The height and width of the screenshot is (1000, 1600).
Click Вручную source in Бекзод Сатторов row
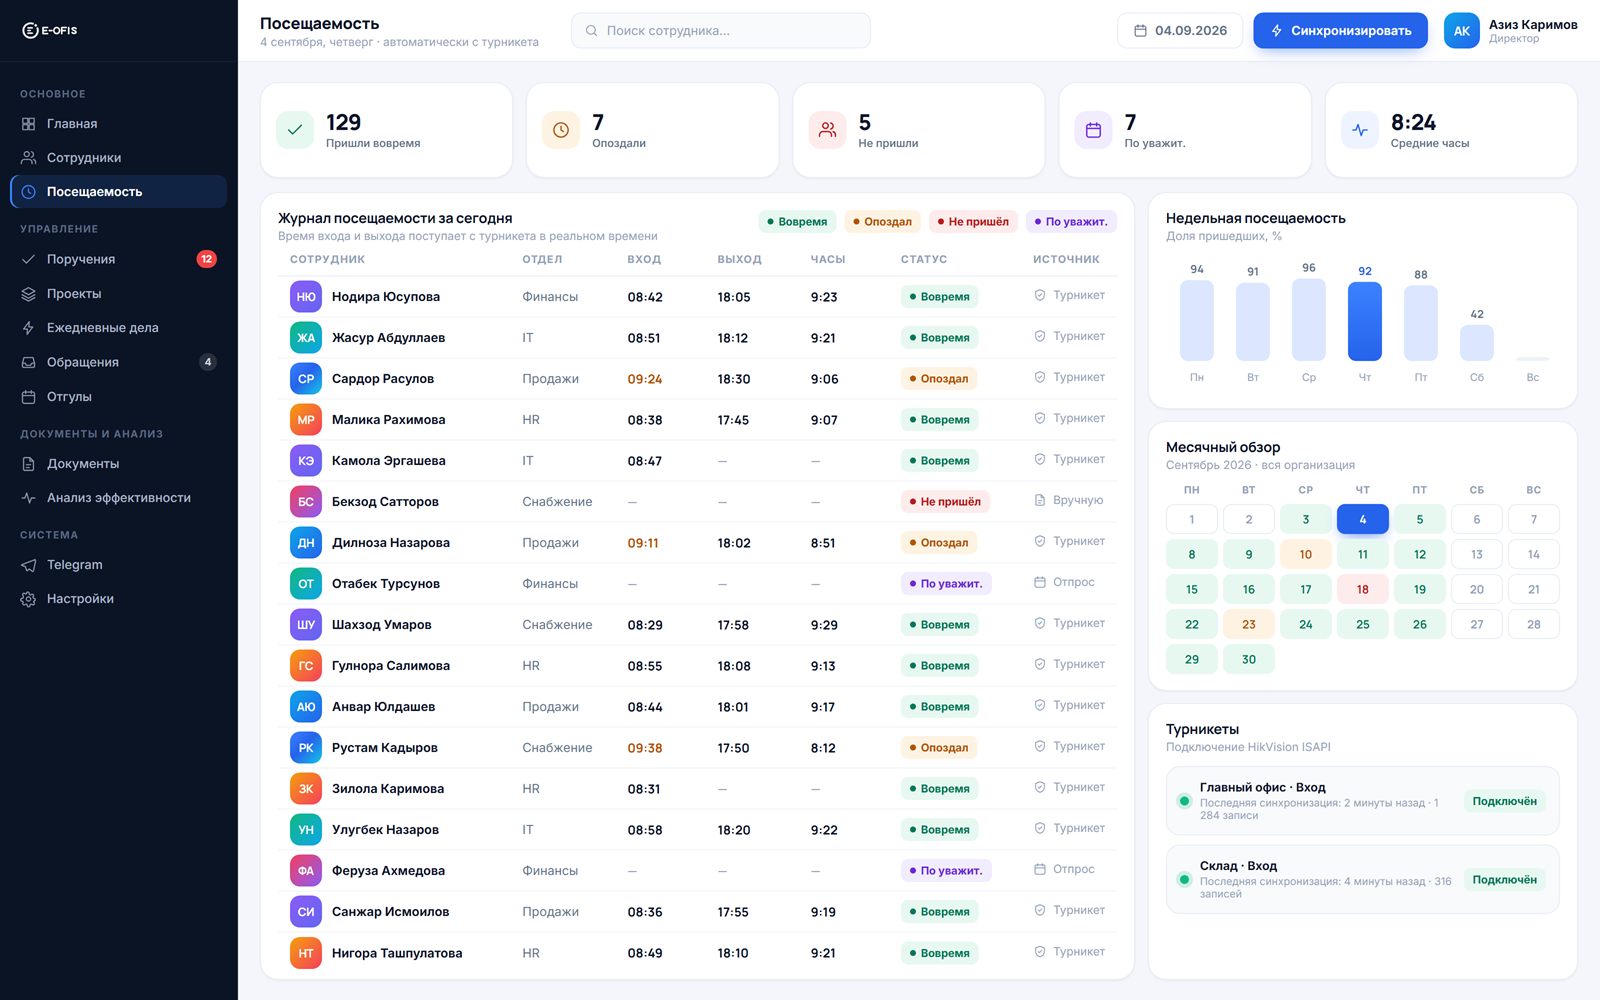click(1069, 500)
